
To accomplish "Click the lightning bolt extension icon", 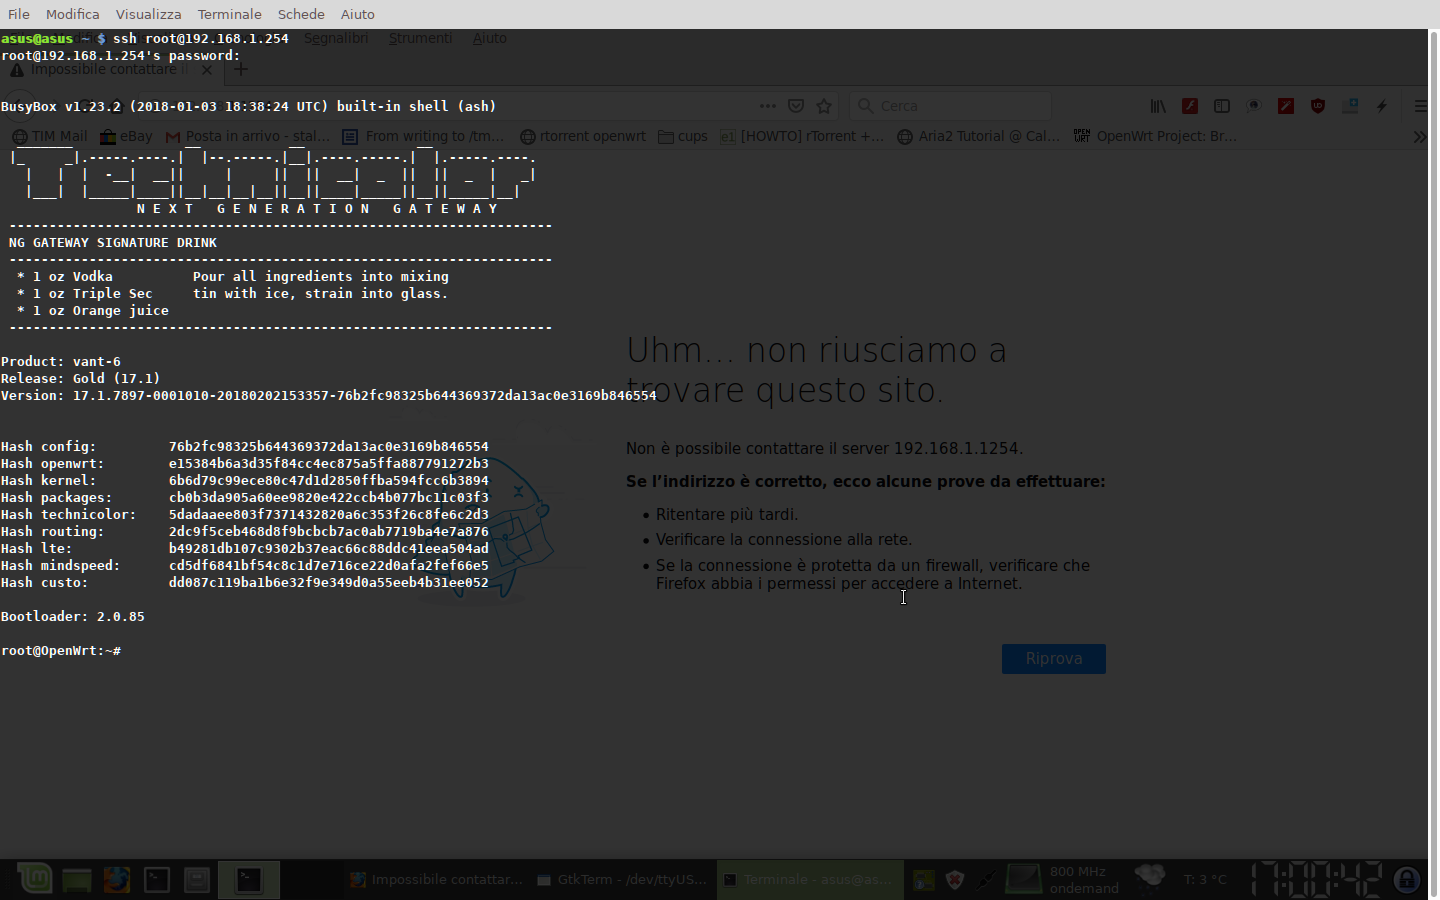I will [1382, 106].
